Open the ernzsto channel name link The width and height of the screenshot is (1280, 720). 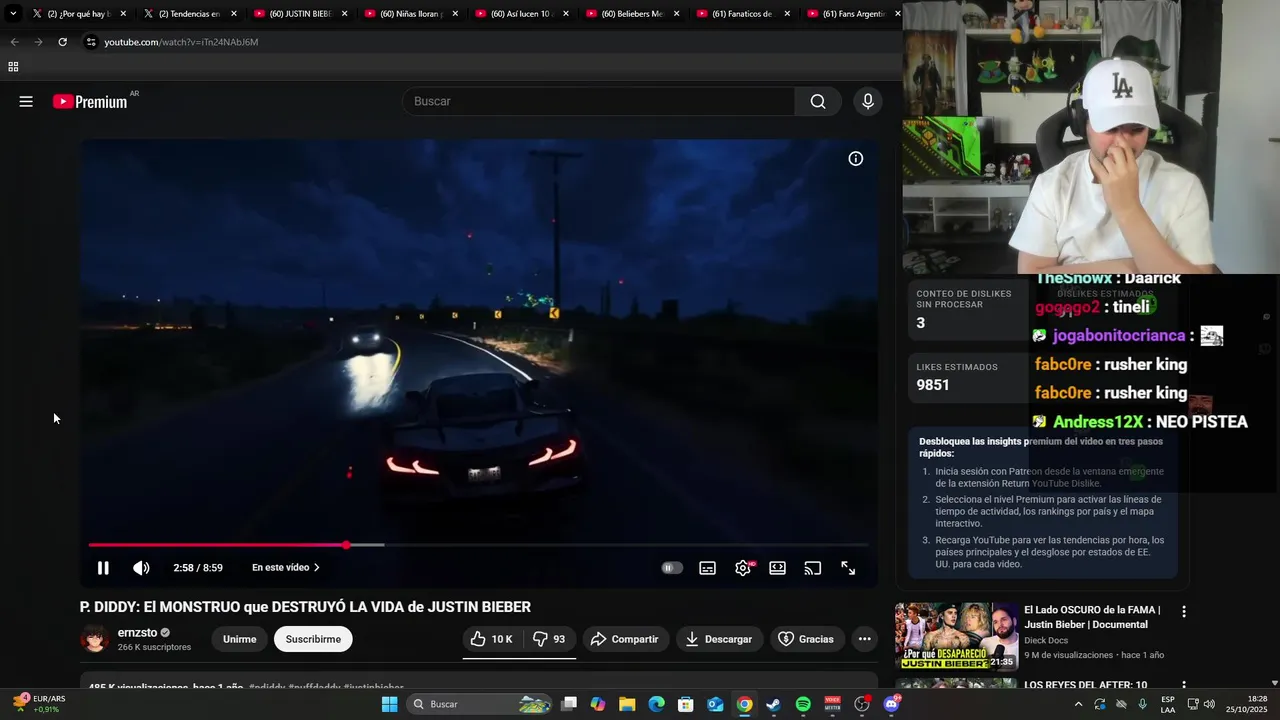pyautogui.click(x=137, y=632)
